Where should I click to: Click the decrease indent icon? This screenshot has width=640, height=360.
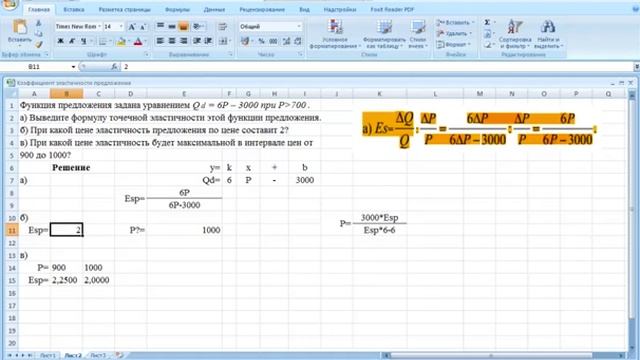pos(197,41)
